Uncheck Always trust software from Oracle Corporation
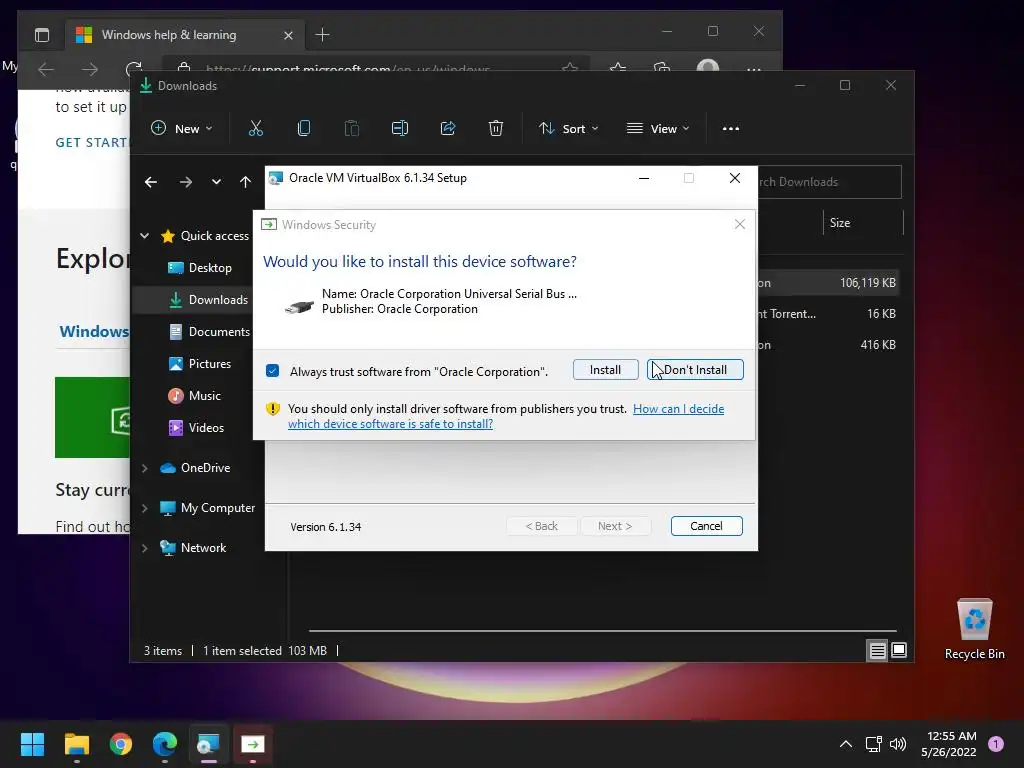The height and width of the screenshot is (768, 1024). pos(272,371)
